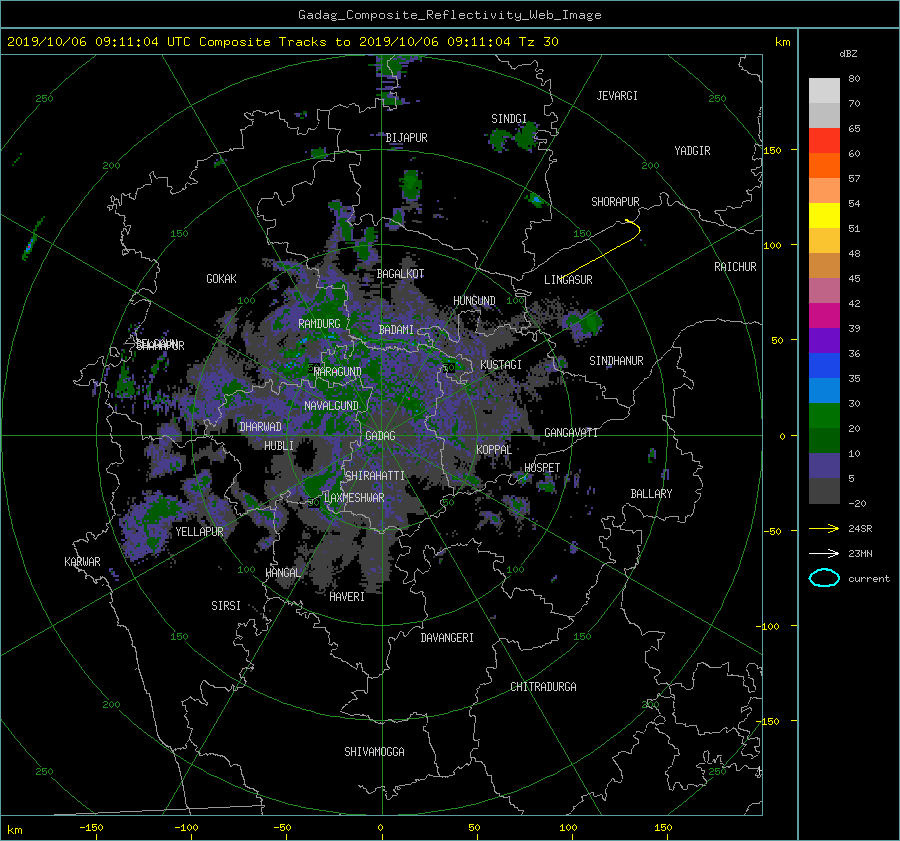Click the CHITRADURGA city label
Image resolution: width=900 pixels, height=841 pixels.
(x=544, y=687)
